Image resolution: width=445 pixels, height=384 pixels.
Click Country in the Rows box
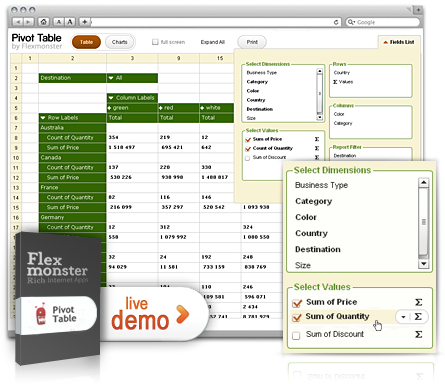(x=342, y=73)
